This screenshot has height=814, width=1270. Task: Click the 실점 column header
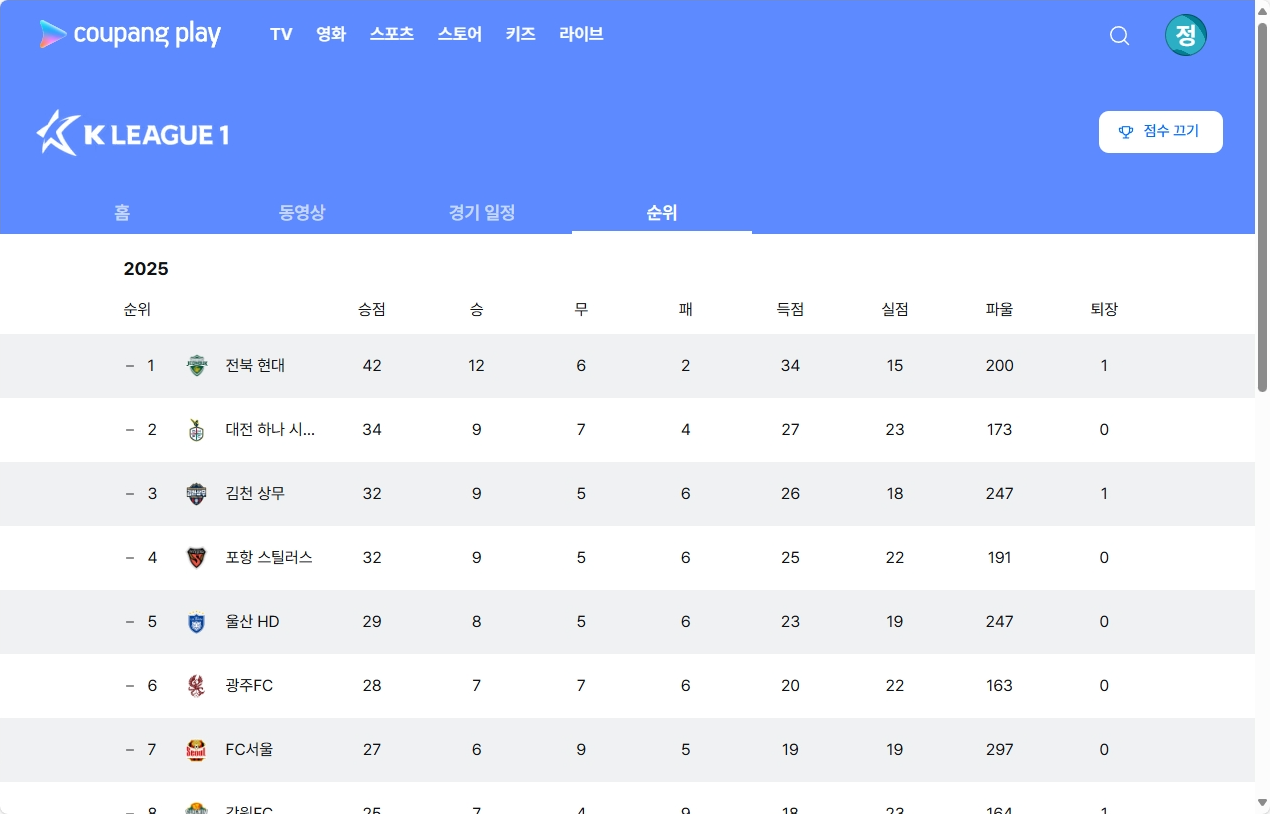(895, 310)
